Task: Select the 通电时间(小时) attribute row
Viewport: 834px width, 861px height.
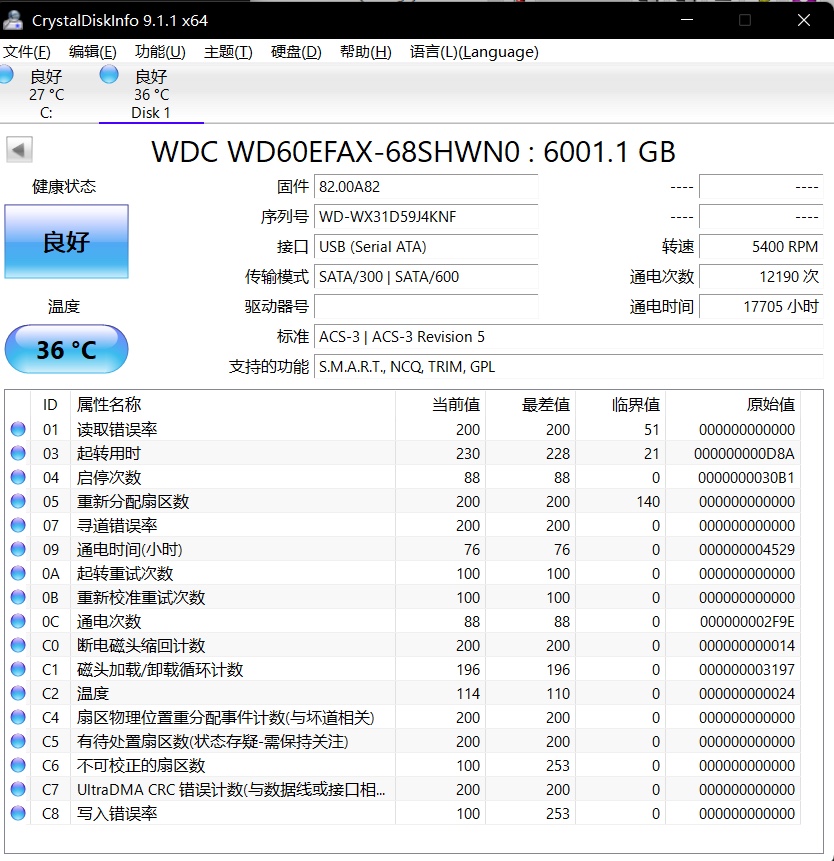Action: click(x=130, y=550)
